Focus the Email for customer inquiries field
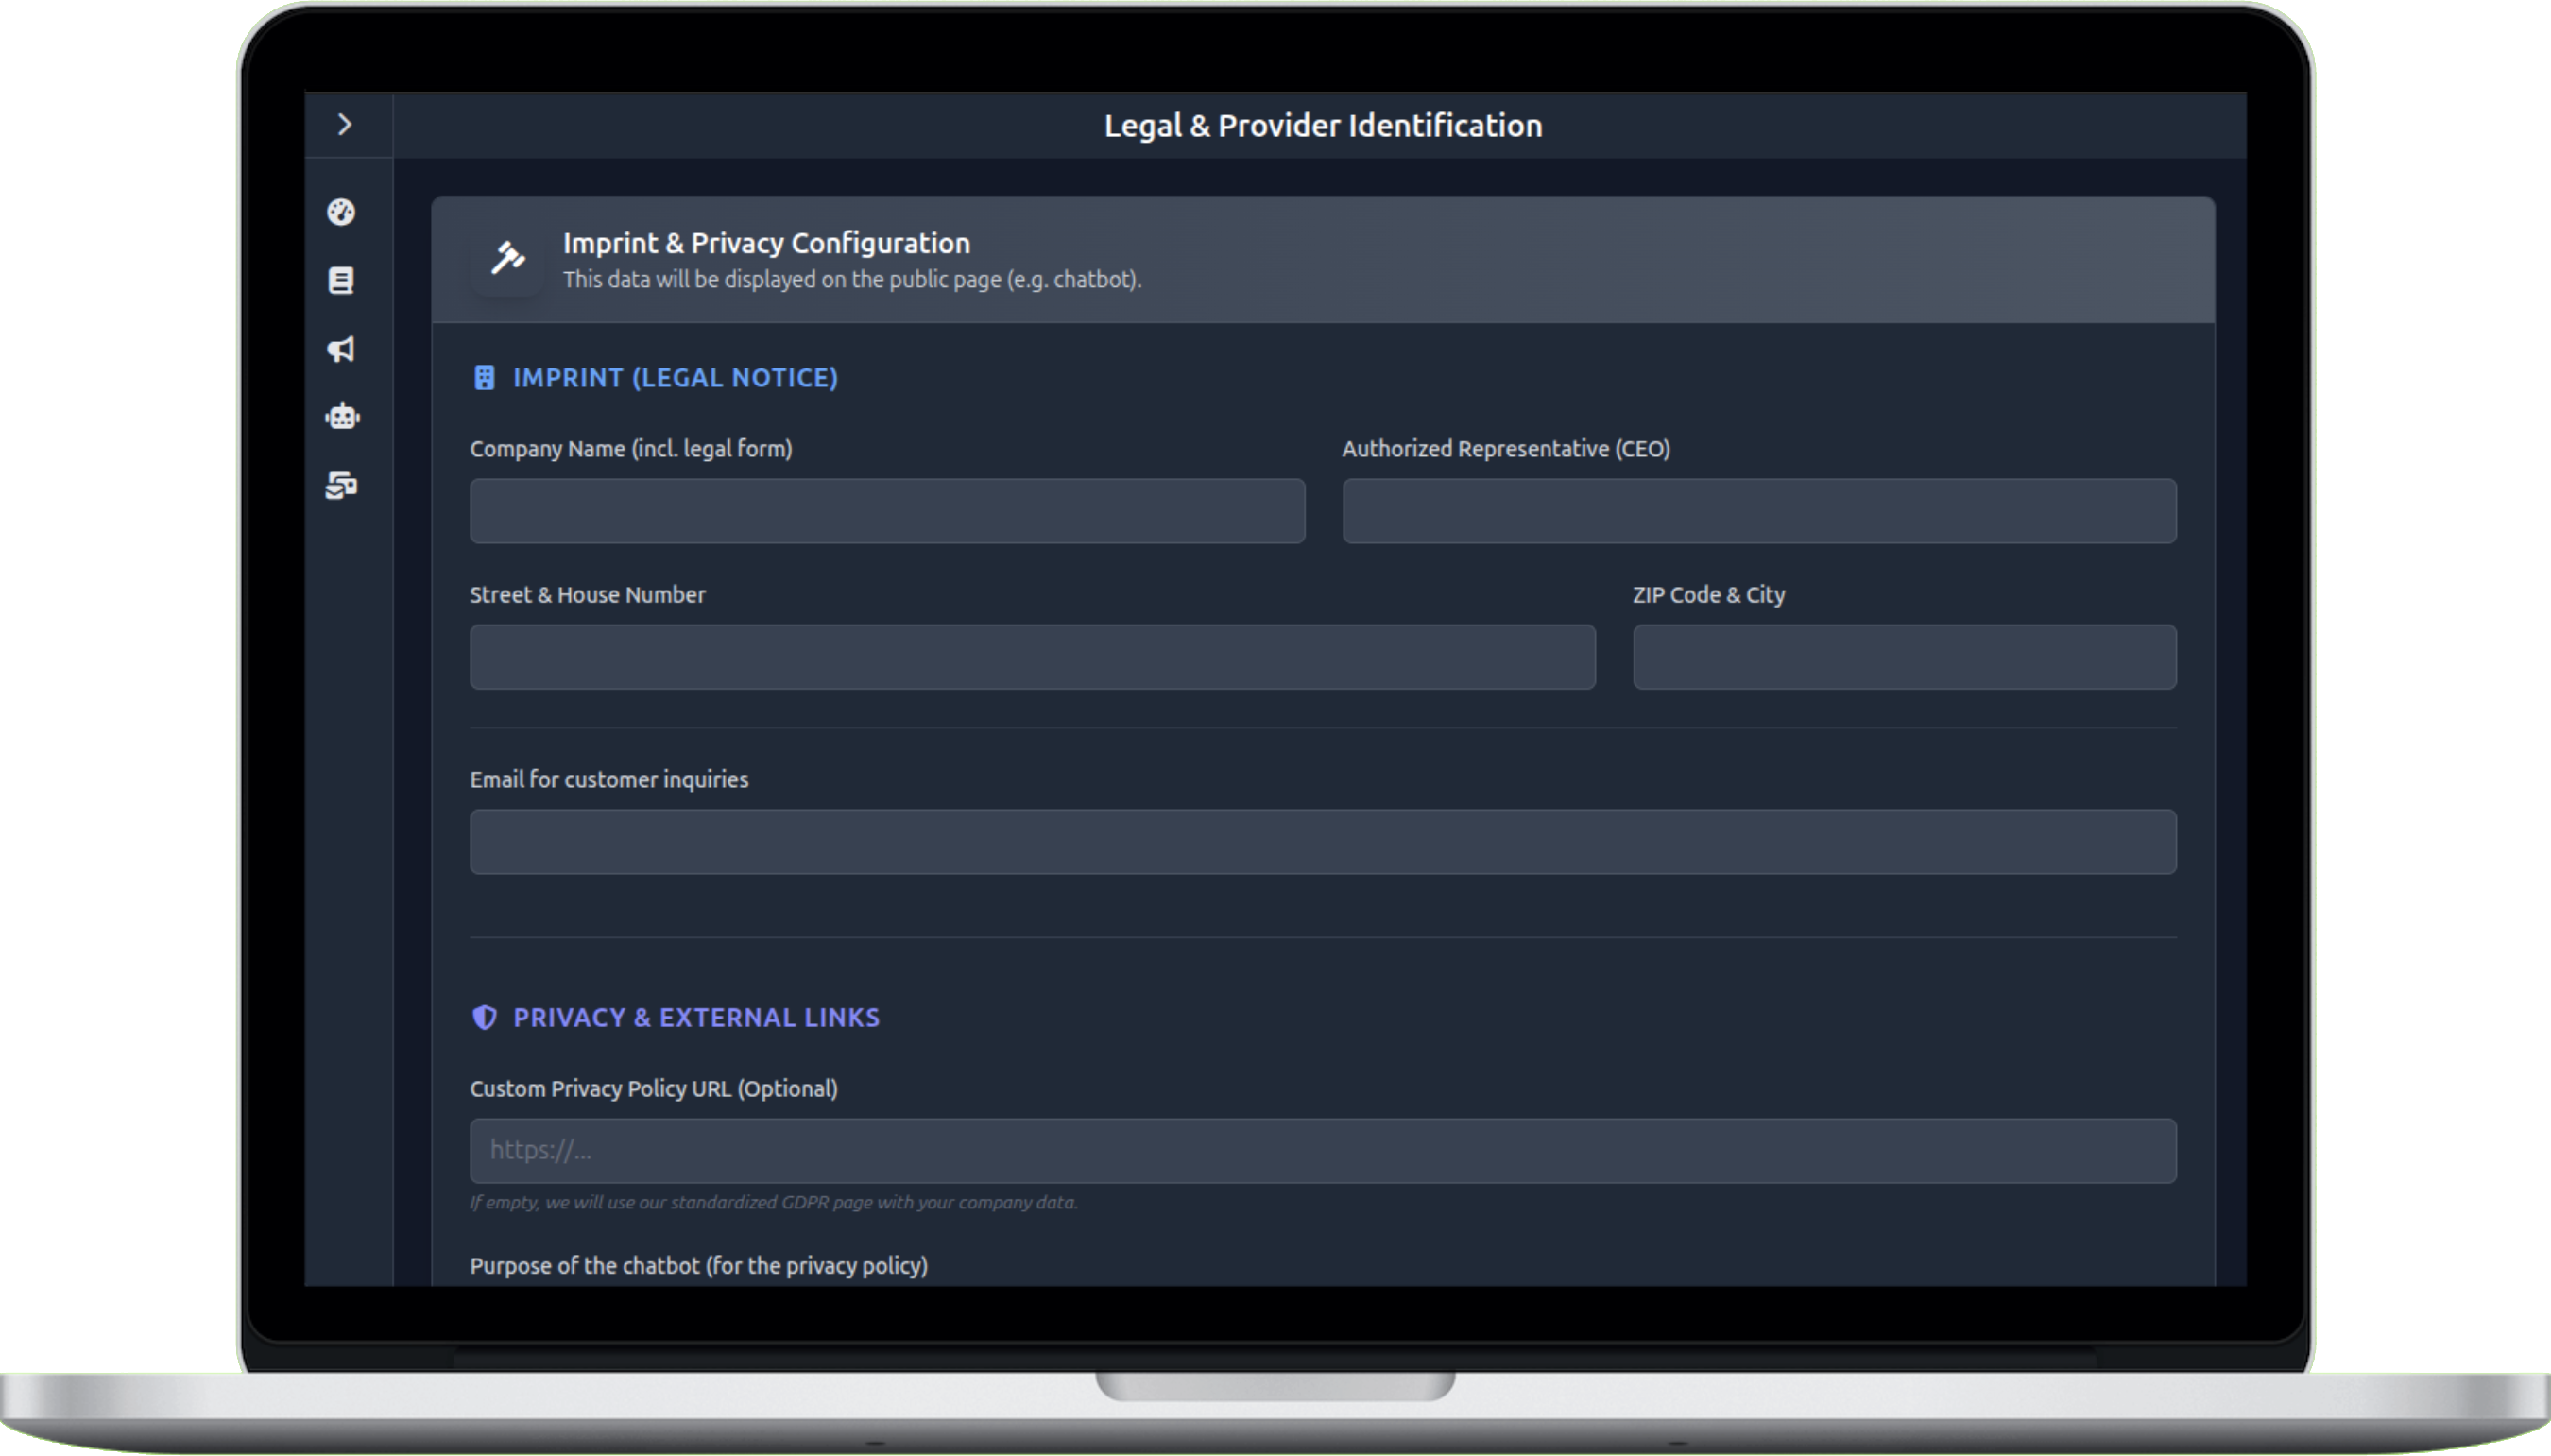 pos(1322,841)
